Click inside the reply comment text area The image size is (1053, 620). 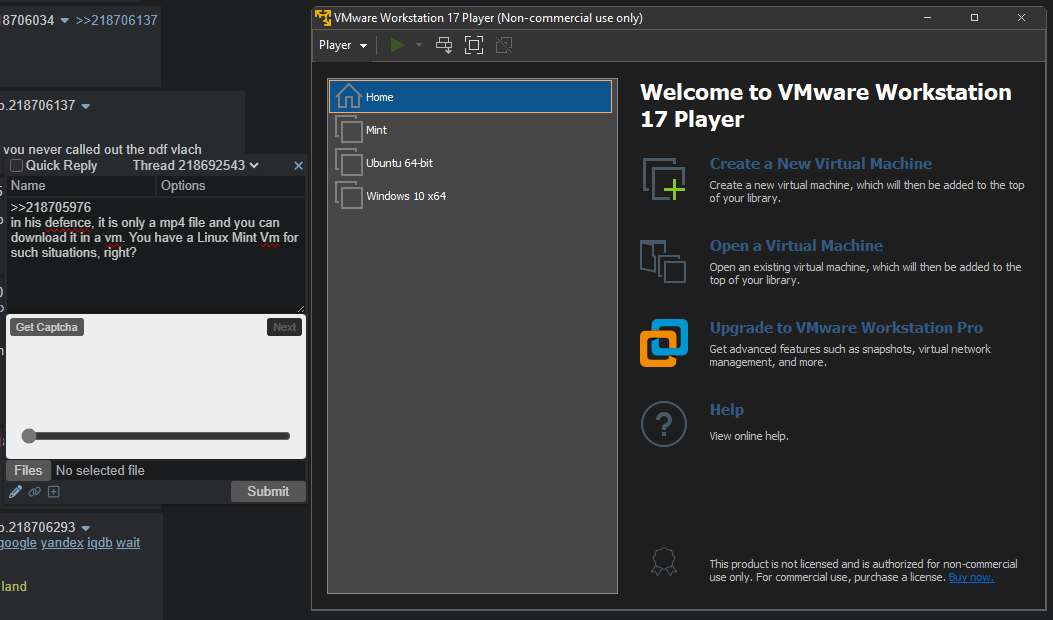click(156, 255)
